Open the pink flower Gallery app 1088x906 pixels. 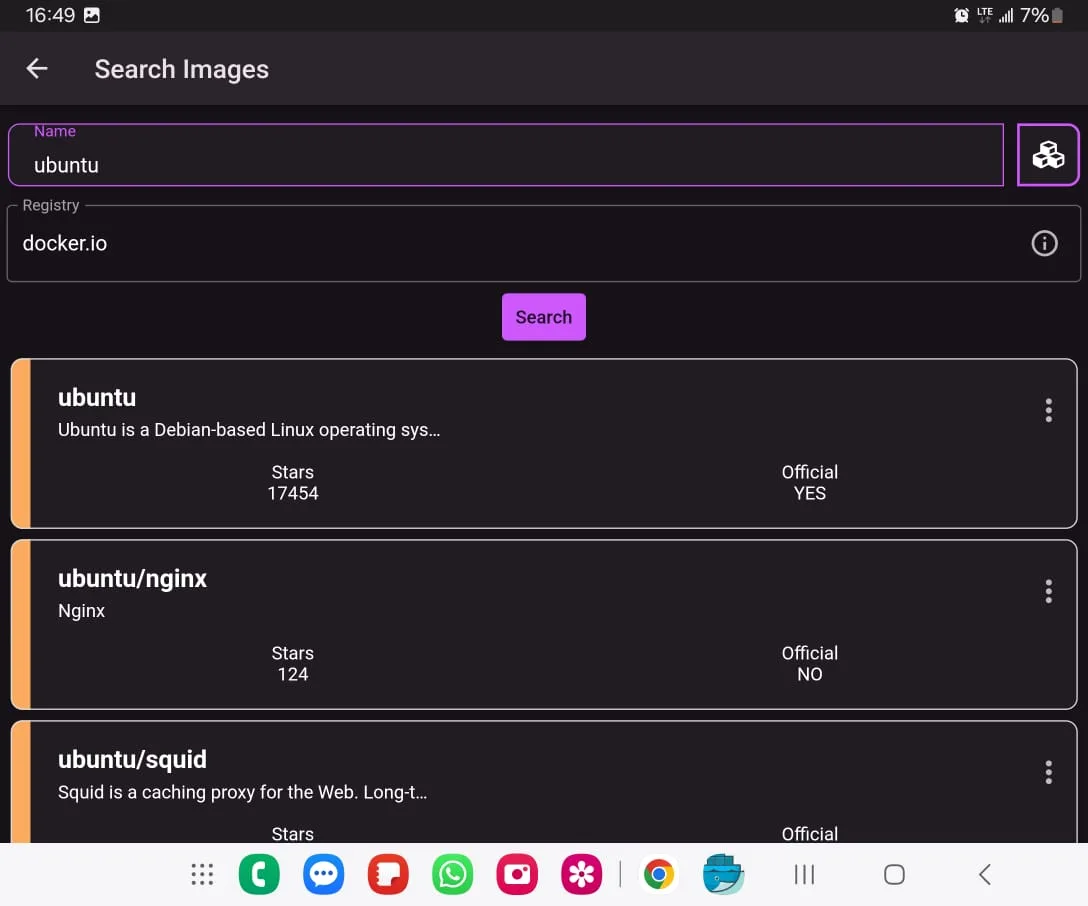[x=581, y=874]
